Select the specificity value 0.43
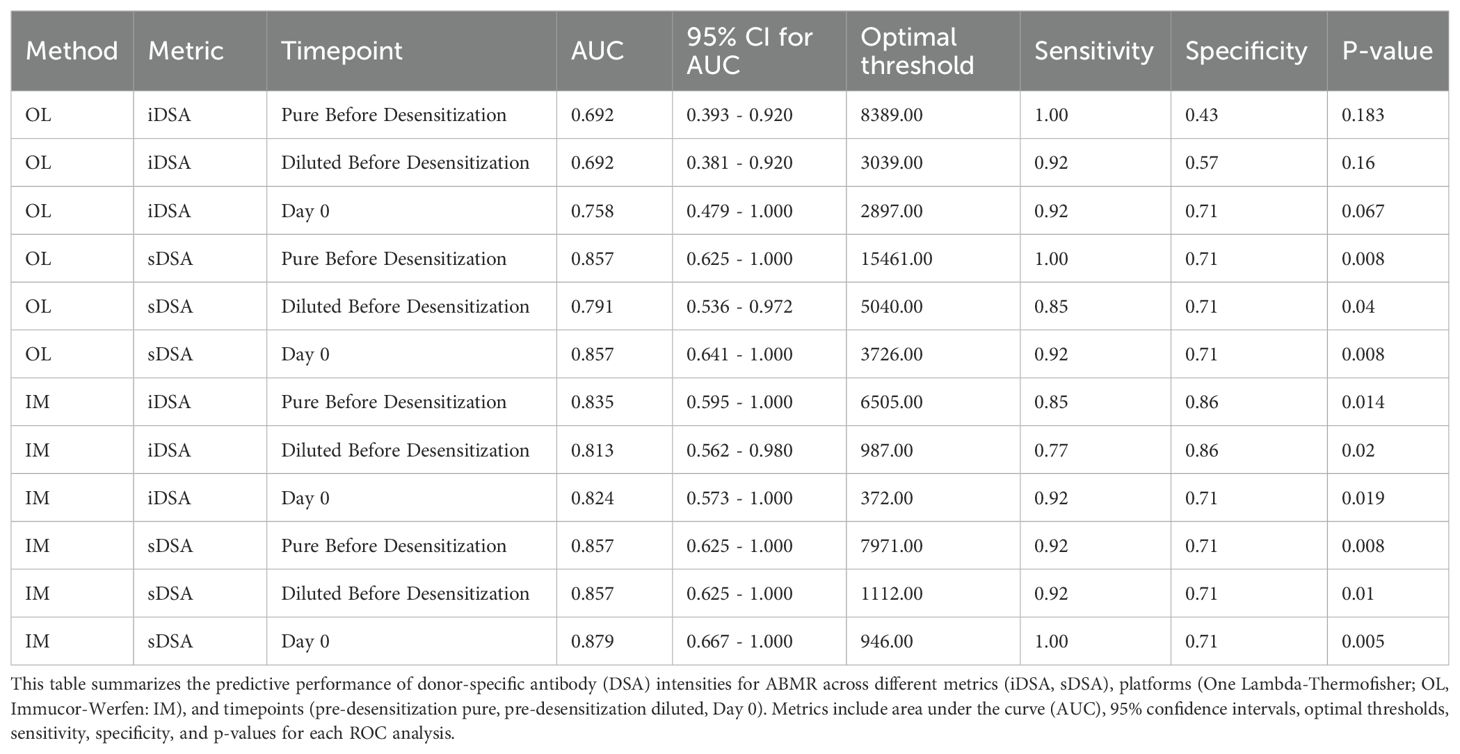The image size is (1460, 754). coord(1201,115)
